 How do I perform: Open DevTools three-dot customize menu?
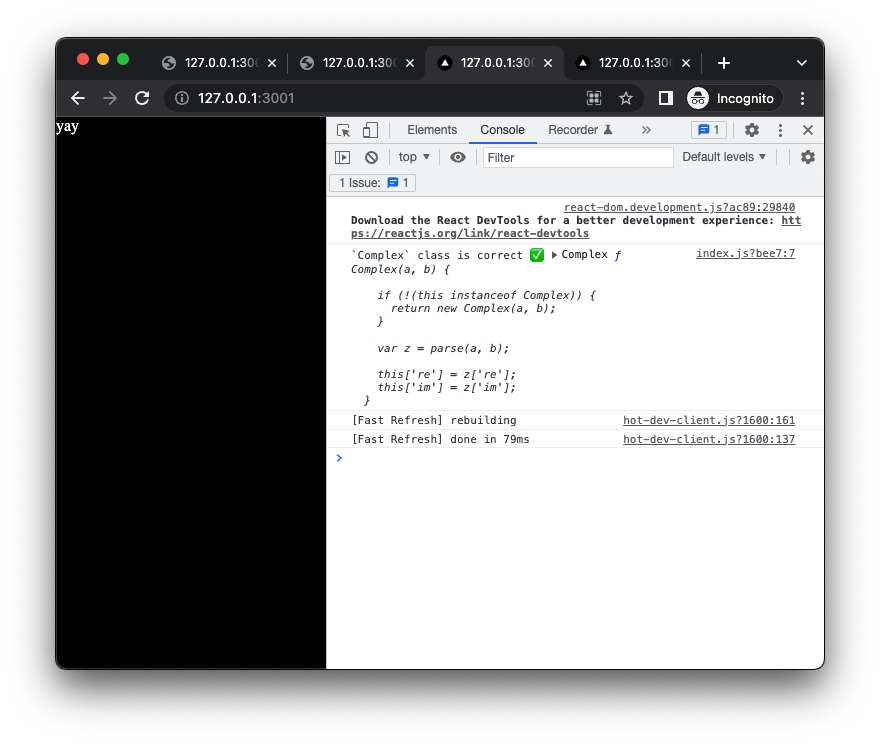click(780, 130)
